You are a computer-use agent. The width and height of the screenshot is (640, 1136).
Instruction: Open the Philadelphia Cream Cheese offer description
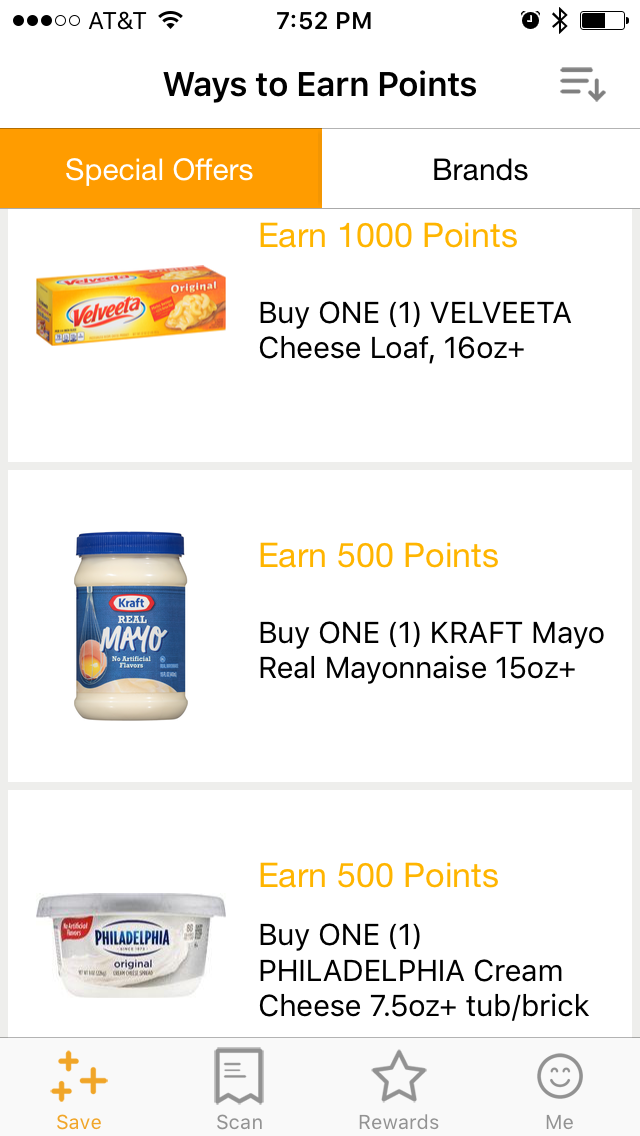(x=424, y=971)
